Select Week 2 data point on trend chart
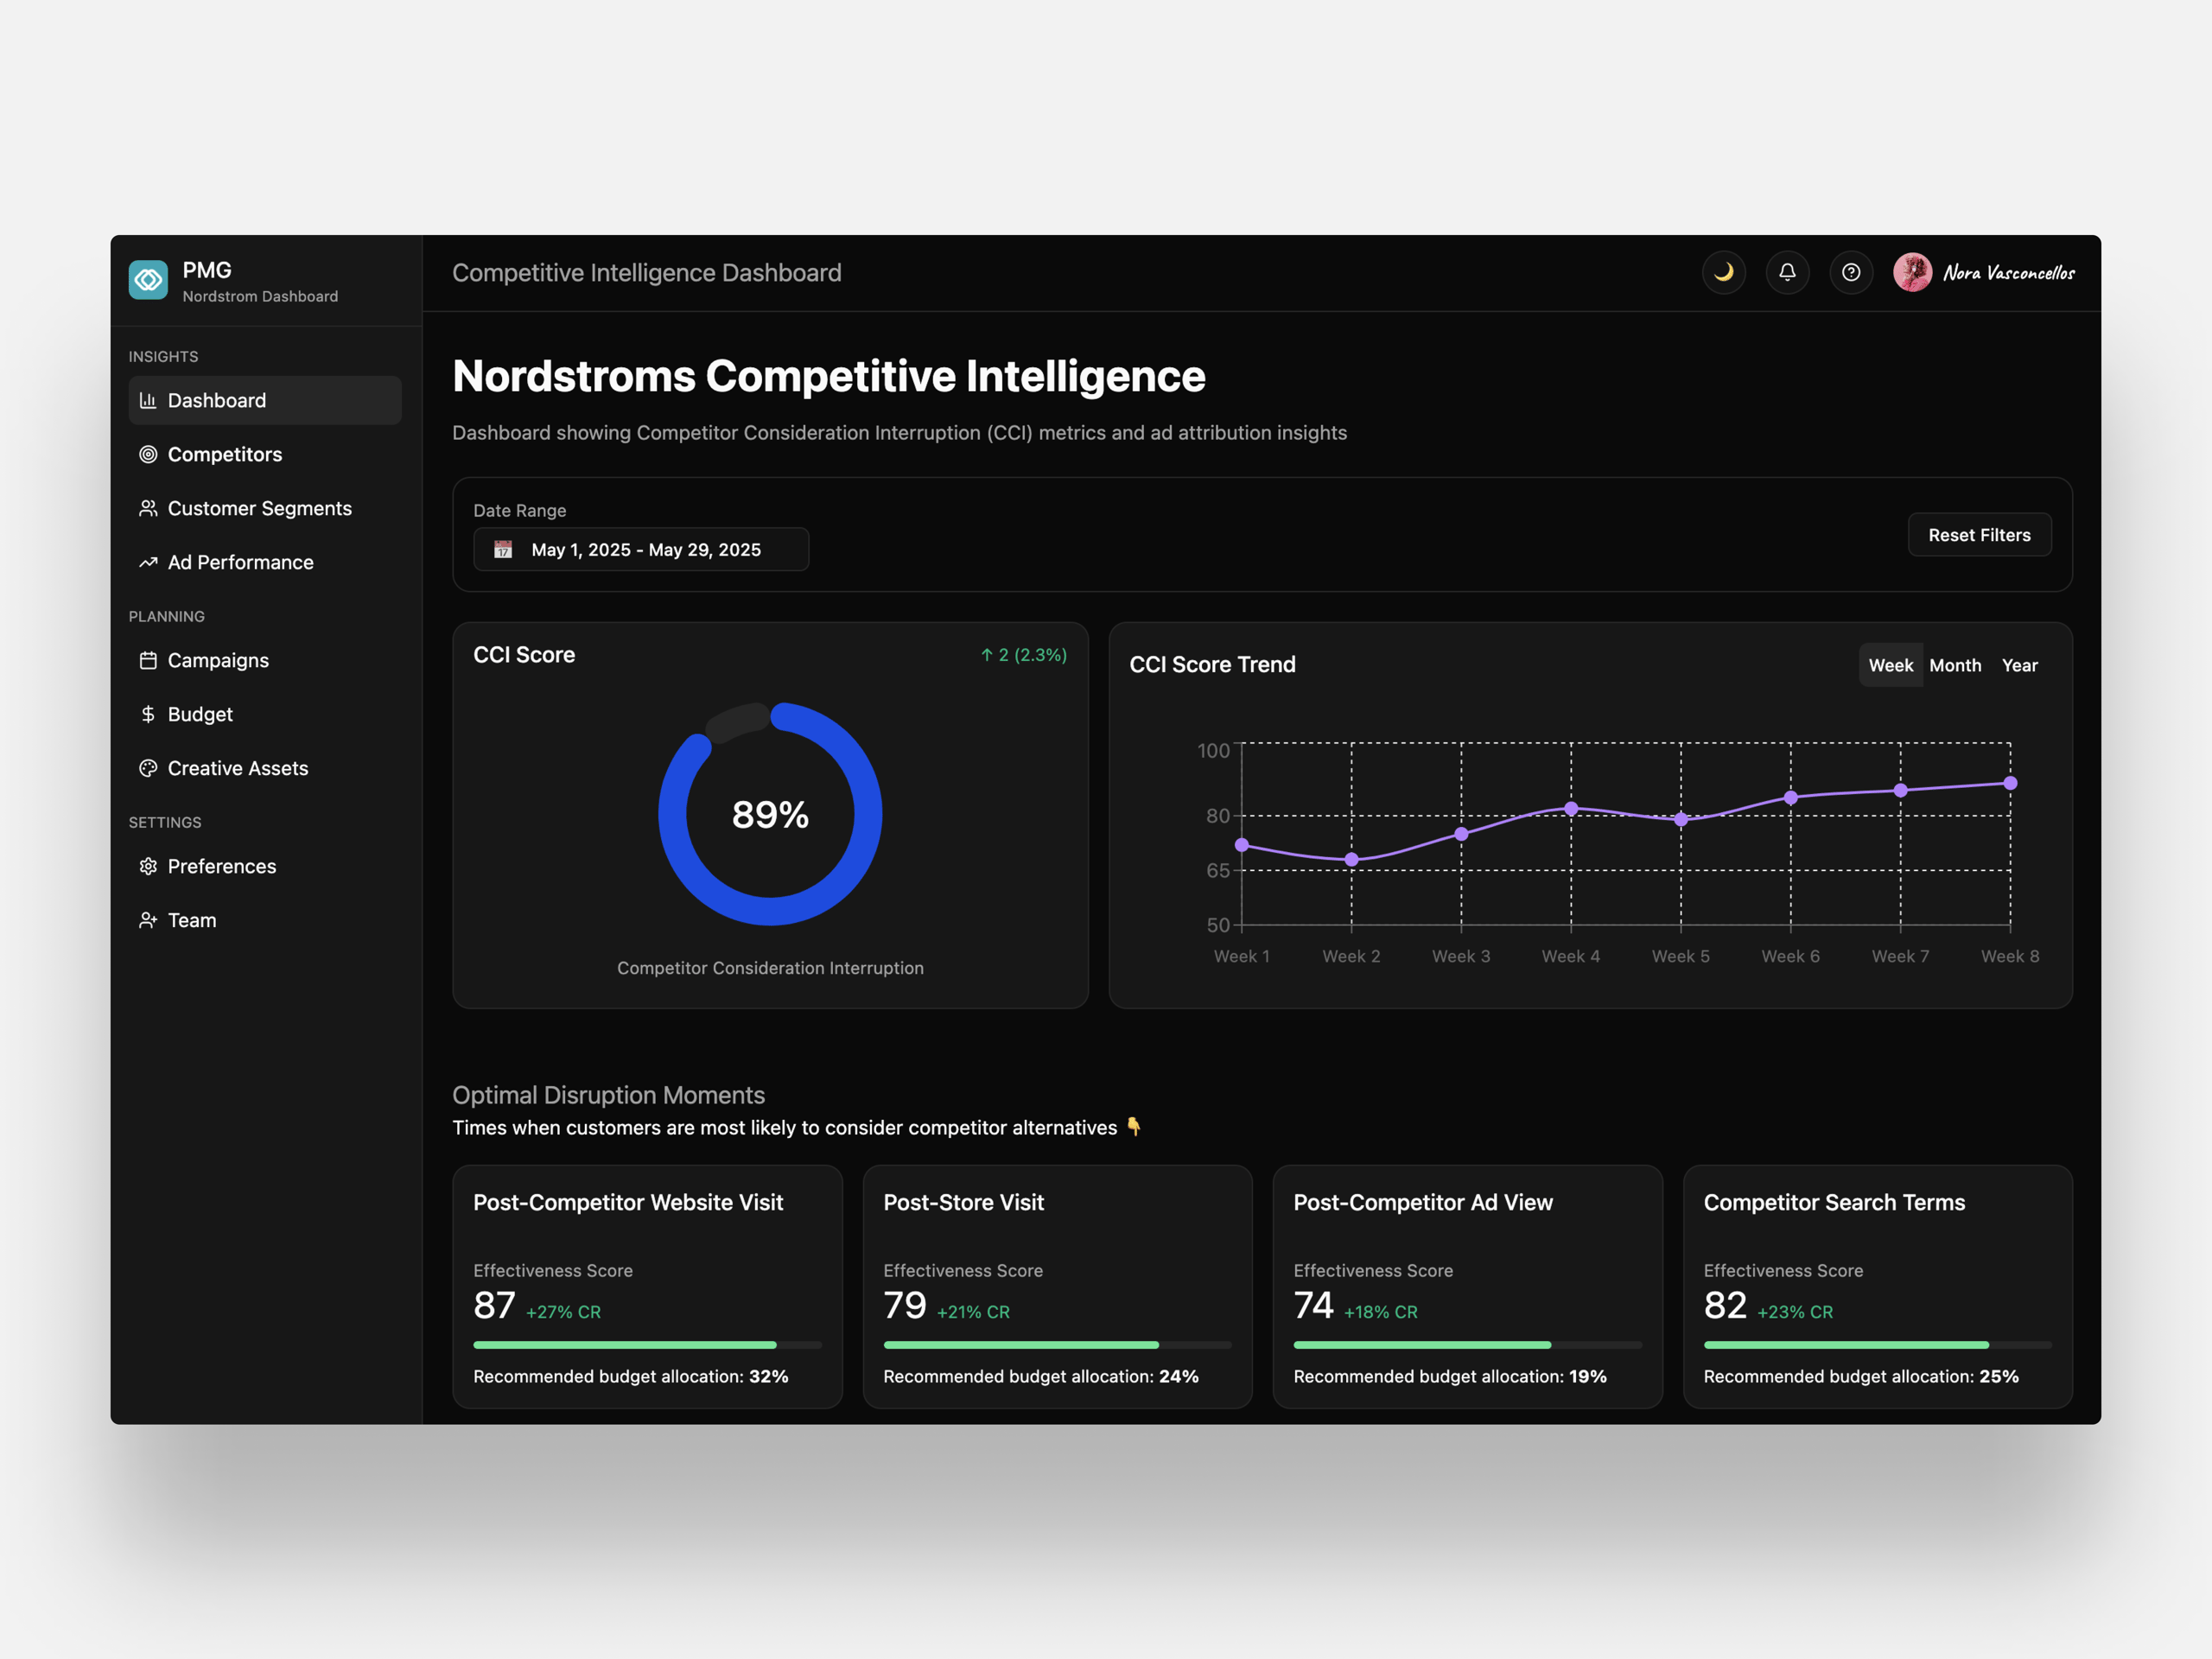 (x=1351, y=859)
